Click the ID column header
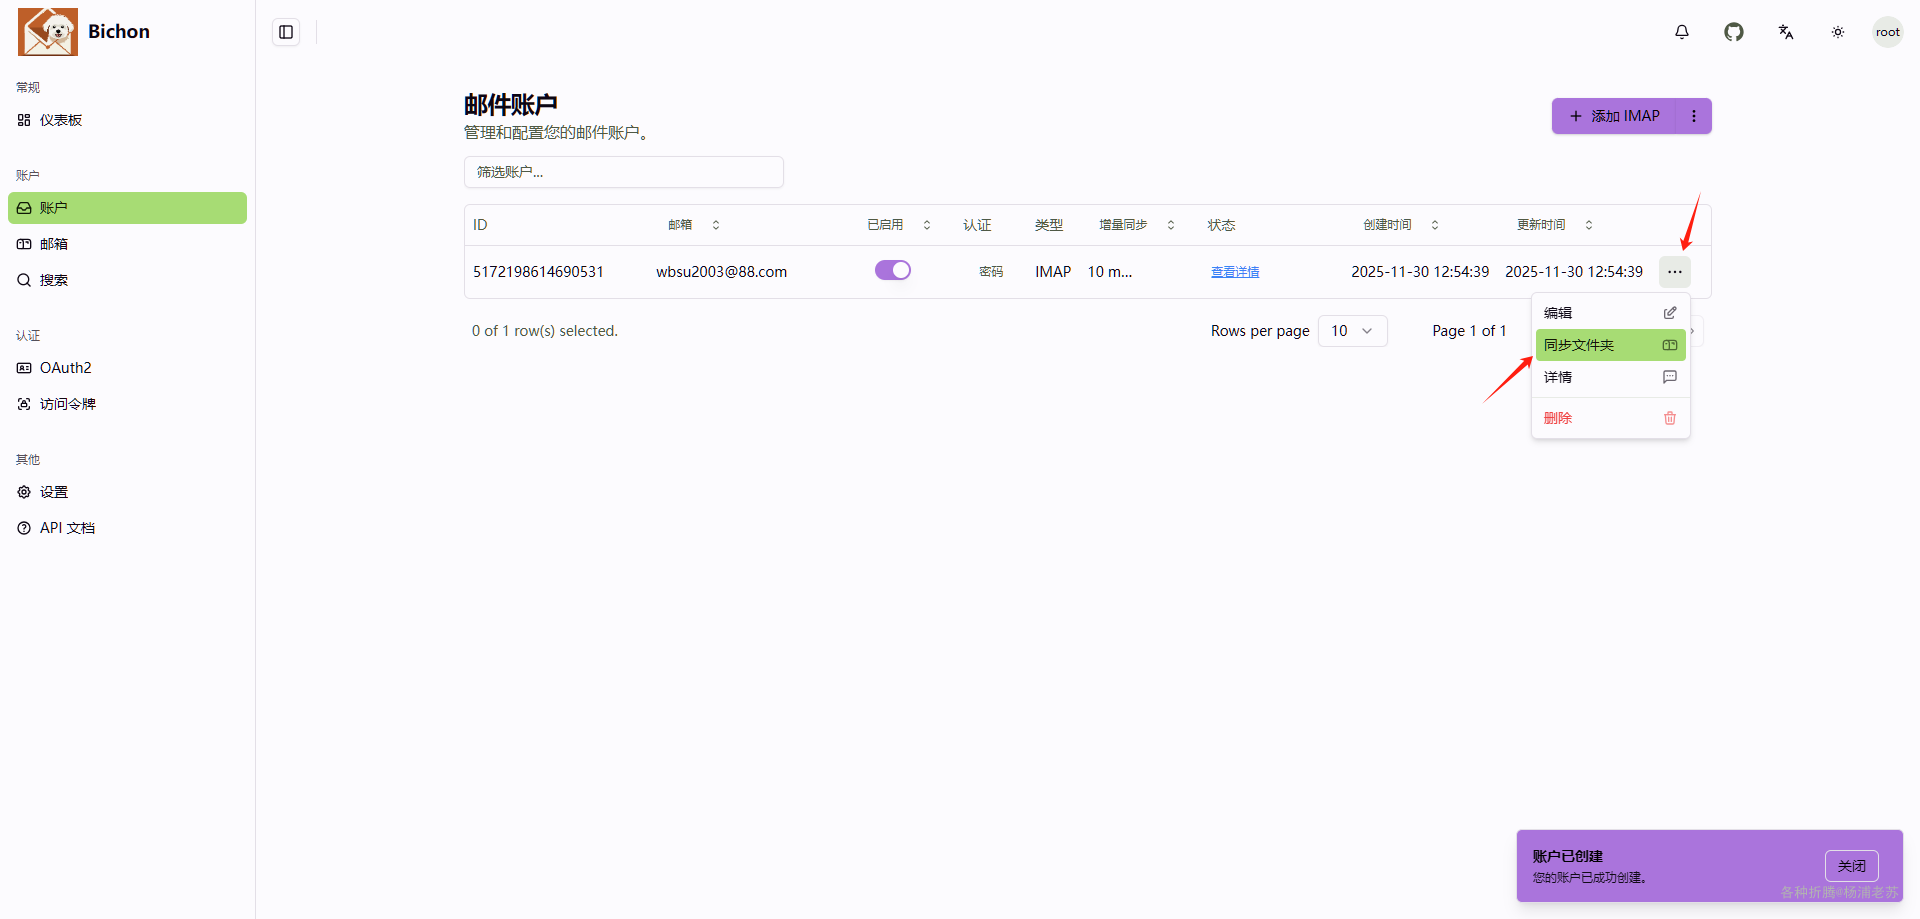Viewport: 1920px width, 919px height. [480, 225]
